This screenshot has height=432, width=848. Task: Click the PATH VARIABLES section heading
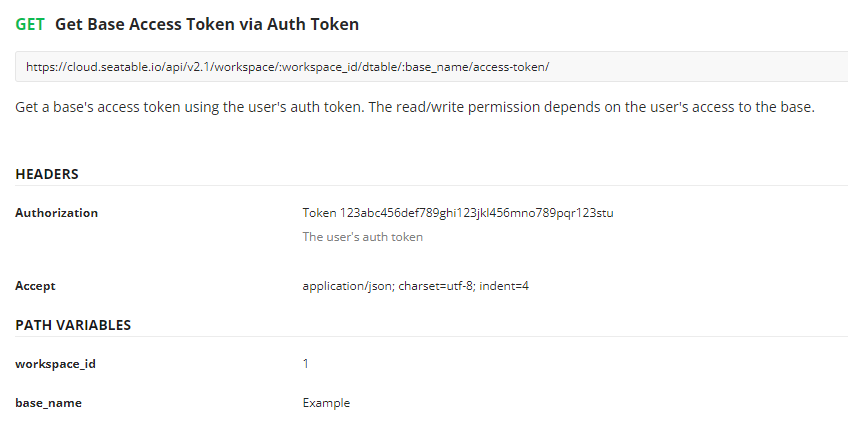[x=73, y=325]
